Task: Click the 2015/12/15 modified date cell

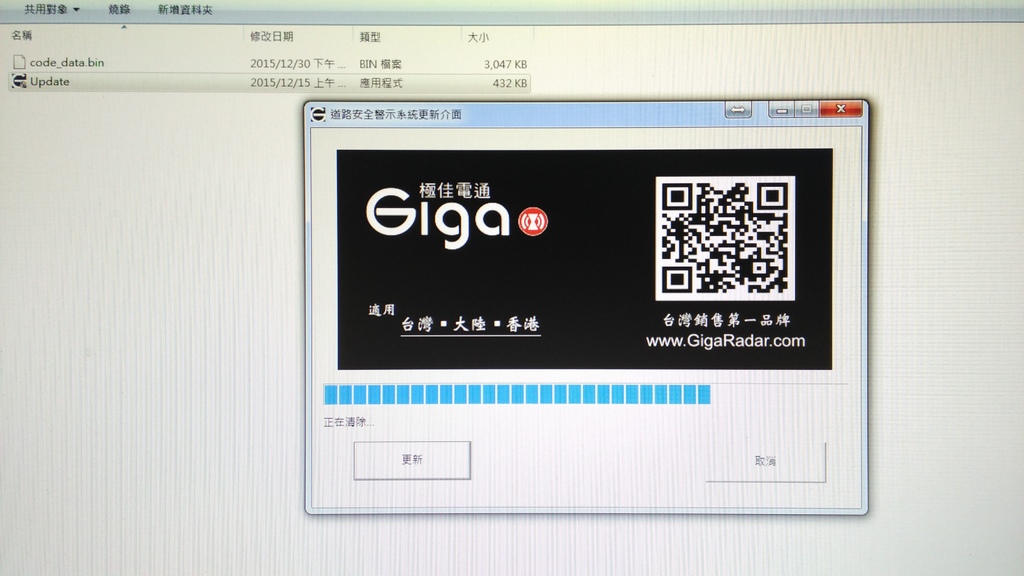Action: (298, 83)
